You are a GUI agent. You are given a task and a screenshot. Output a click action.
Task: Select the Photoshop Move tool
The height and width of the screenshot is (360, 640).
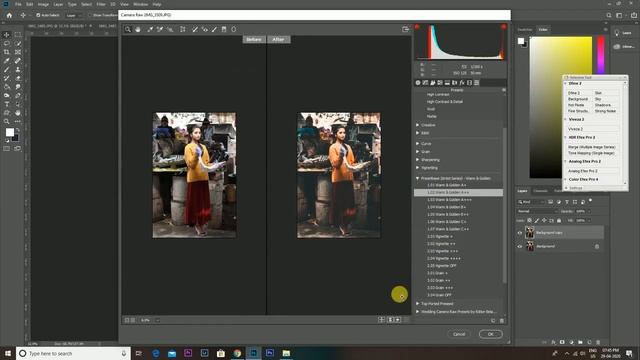click(7, 35)
